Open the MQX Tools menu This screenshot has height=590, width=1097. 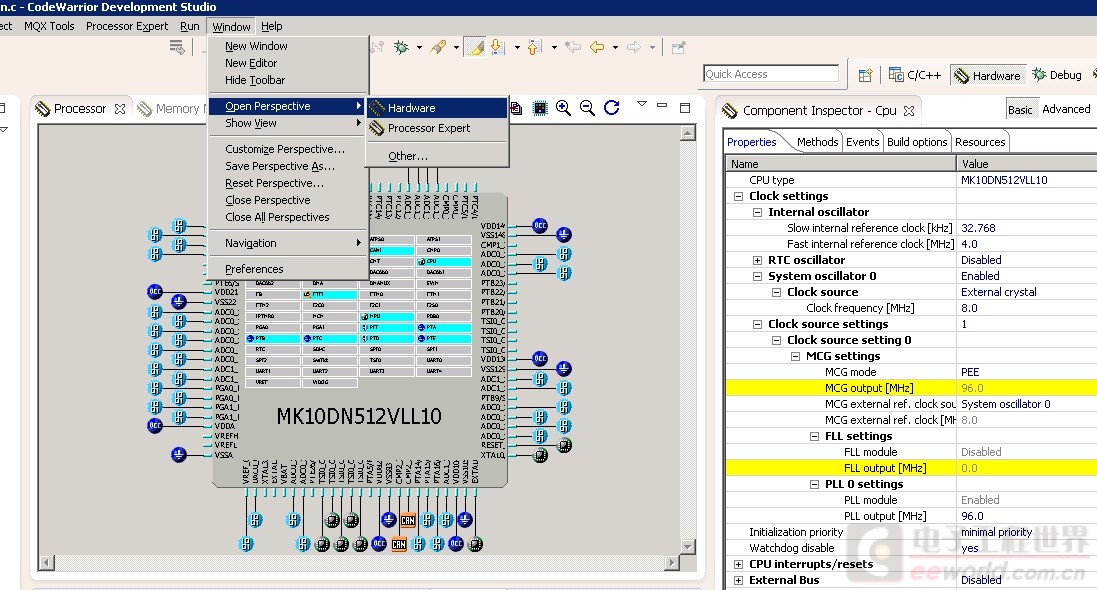(49, 27)
